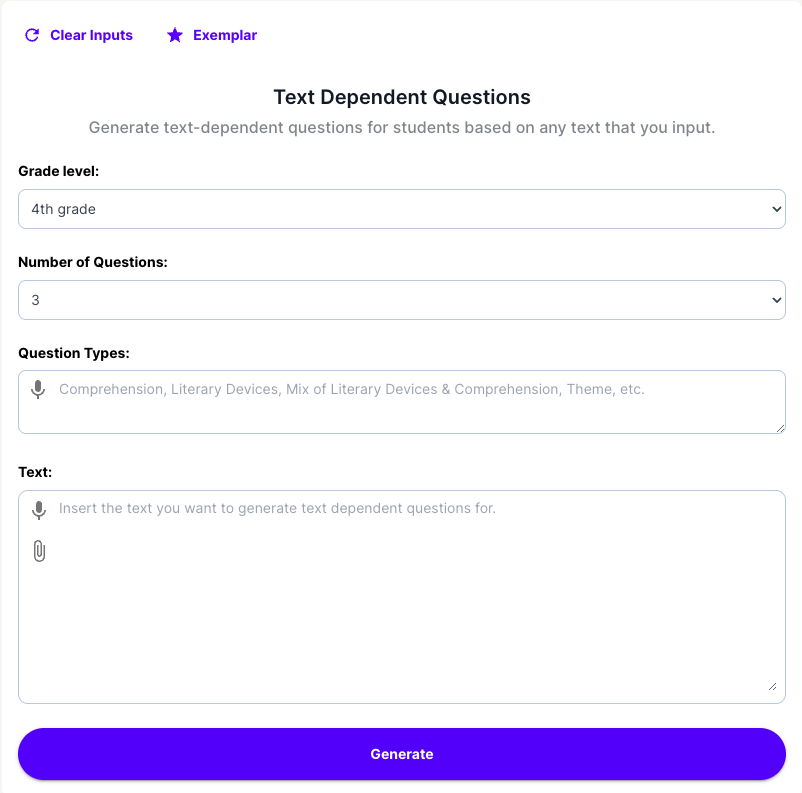
Task: Click the Clear Inputs refresh icon
Action: [32, 35]
